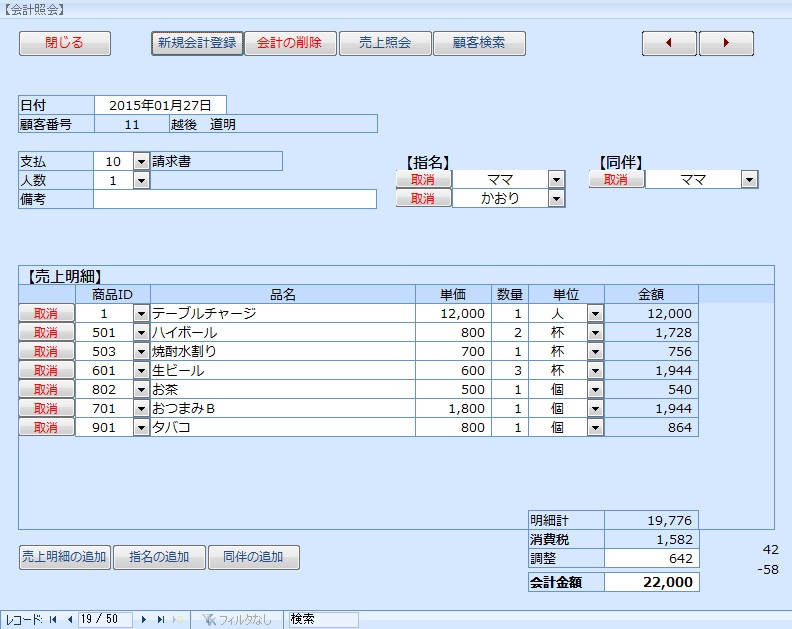The image size is (792, 629).
Task: Click the previous record left-arrow button
Action: (x=669, y=44)
